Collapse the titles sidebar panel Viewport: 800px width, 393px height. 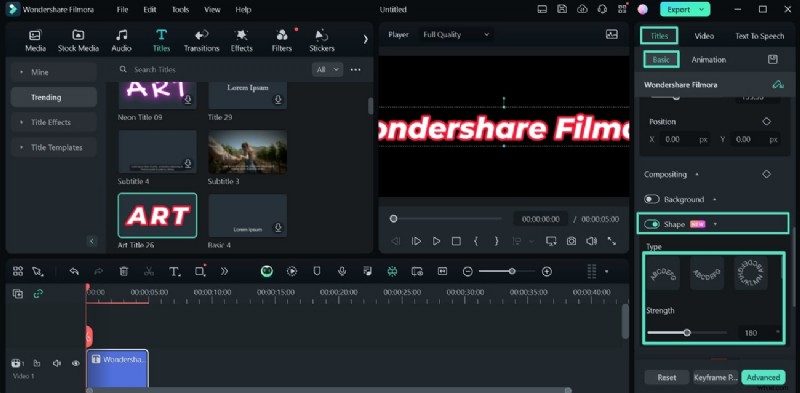(x=92, y=241)
